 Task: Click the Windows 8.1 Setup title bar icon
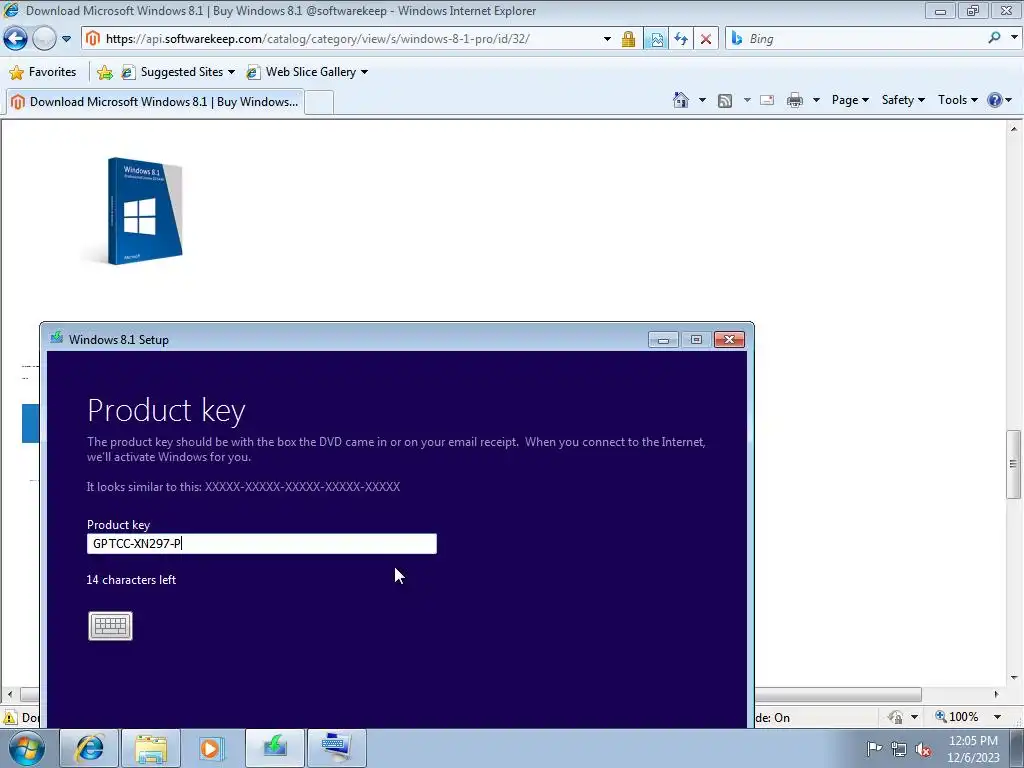(57, 338)
